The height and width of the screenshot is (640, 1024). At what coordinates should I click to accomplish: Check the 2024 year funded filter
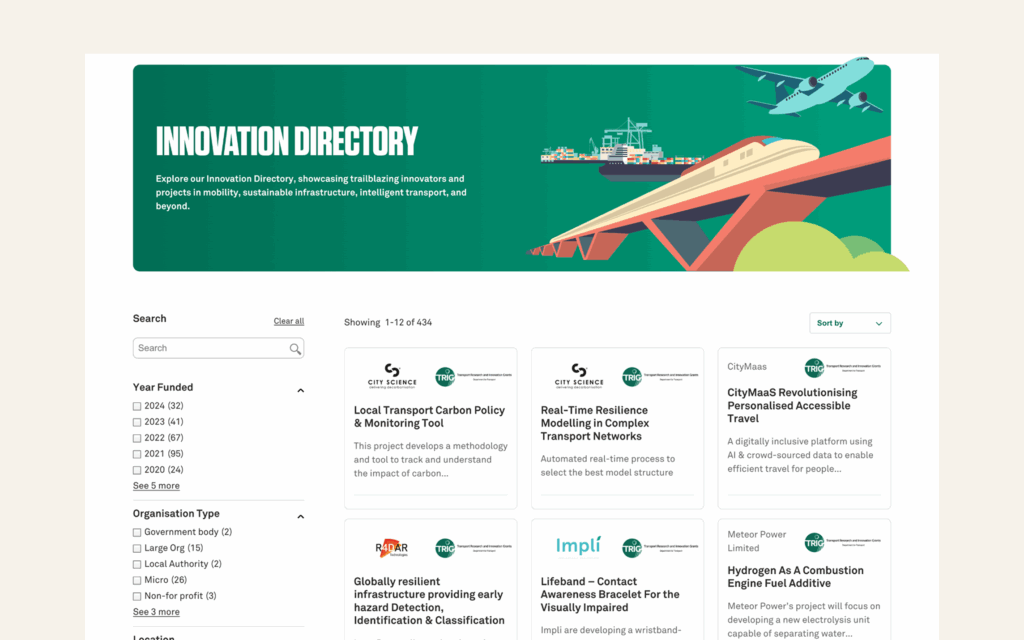point(137,406)
